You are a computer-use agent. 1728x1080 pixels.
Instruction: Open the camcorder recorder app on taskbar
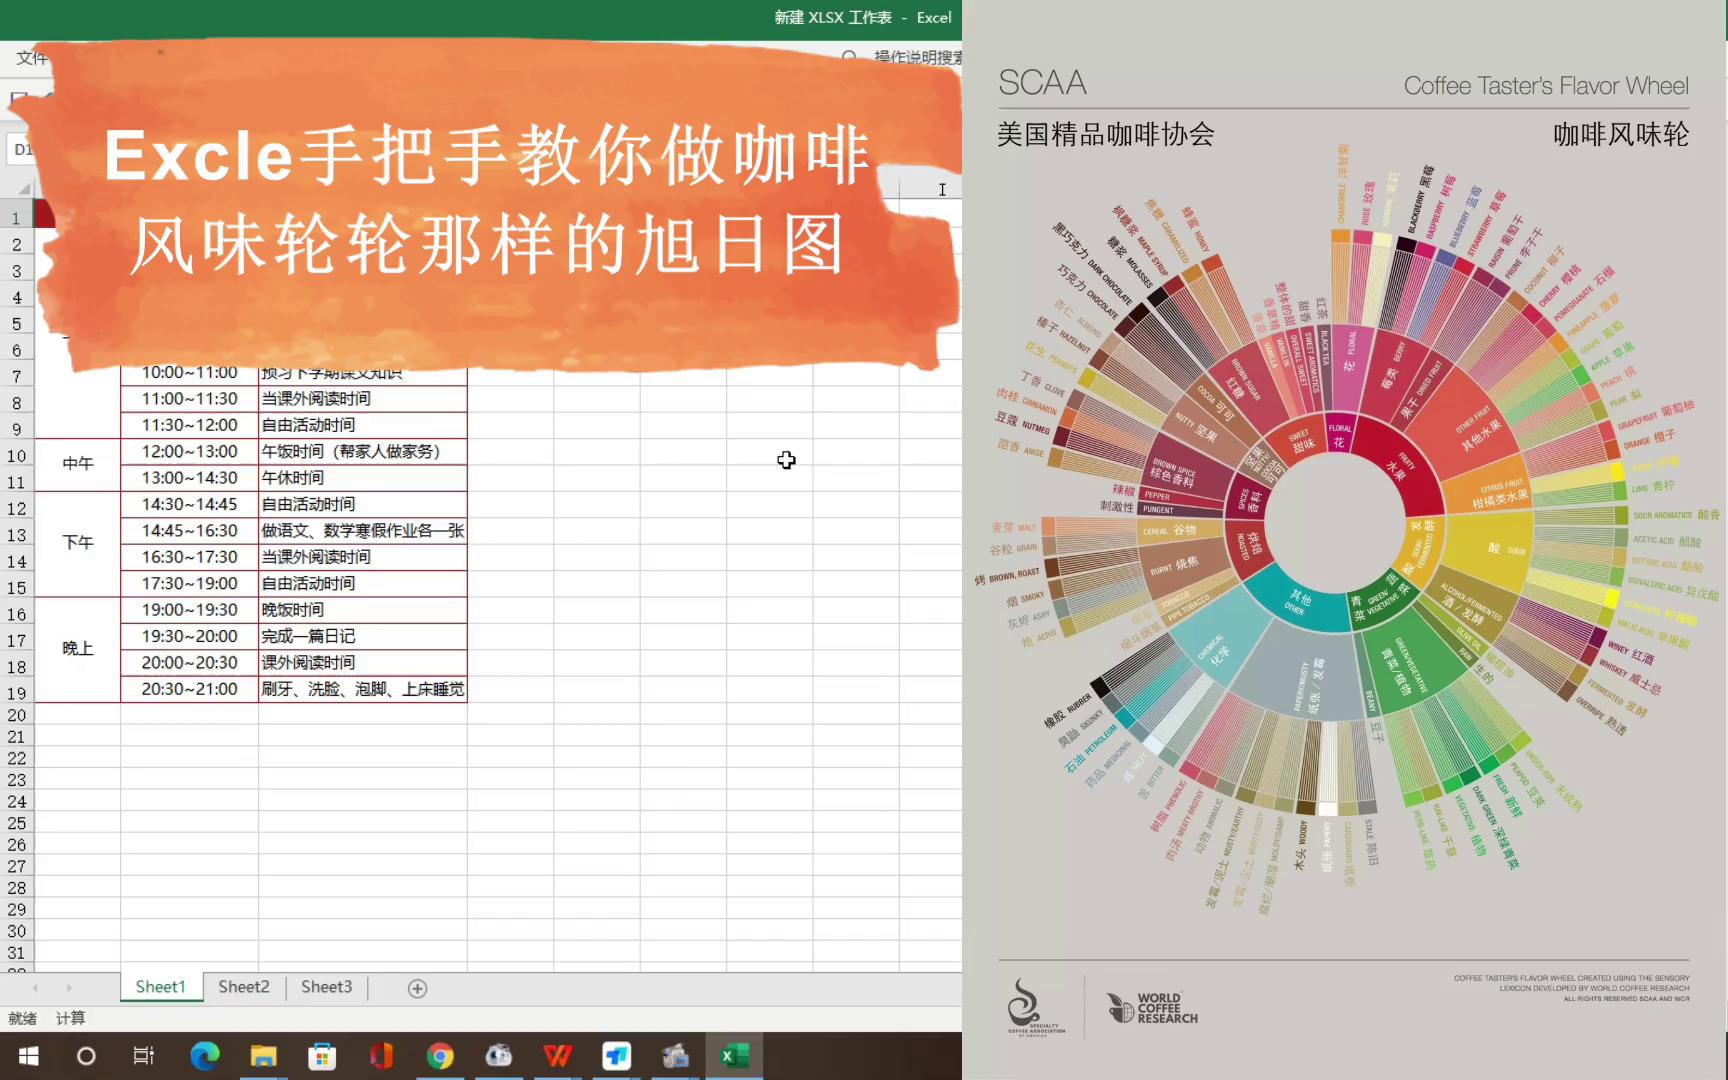[x=675, y=1056]
